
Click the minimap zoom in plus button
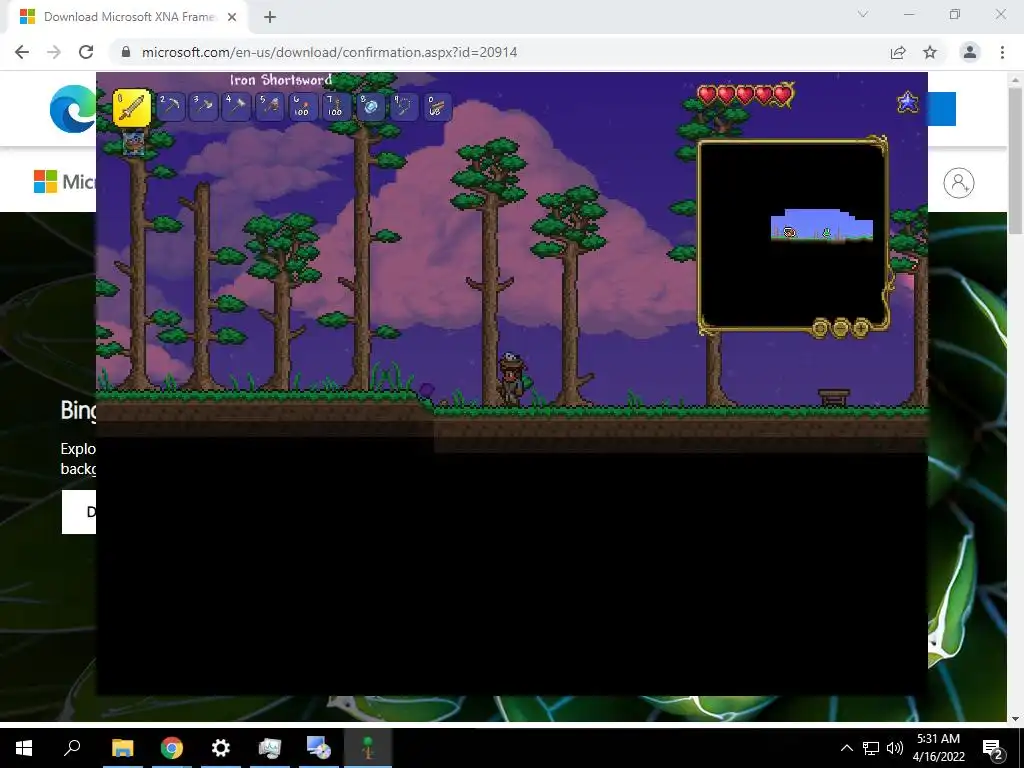[x=861, y=327]
